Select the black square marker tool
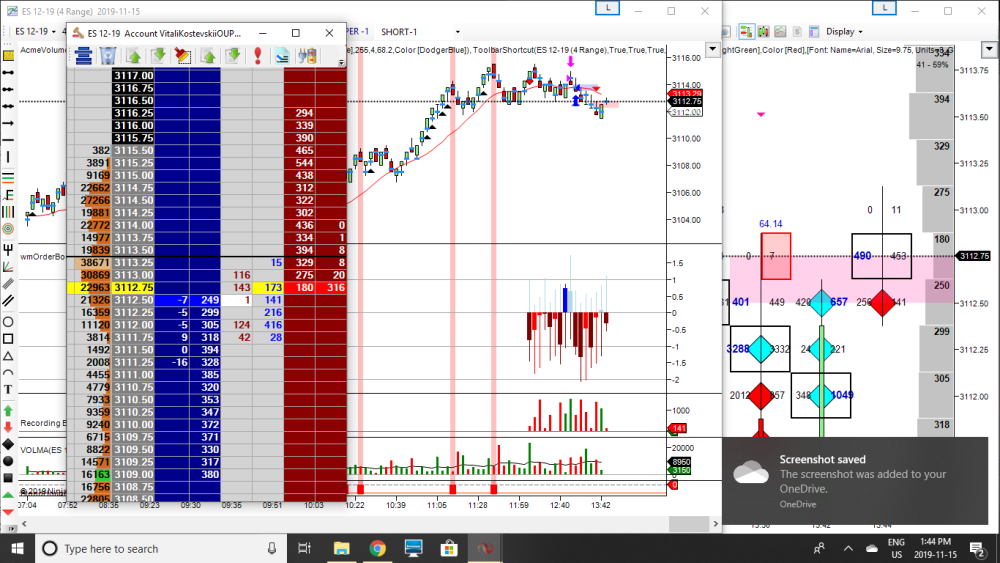Viewport: 1000px width, 563px height. coord(8,478)
